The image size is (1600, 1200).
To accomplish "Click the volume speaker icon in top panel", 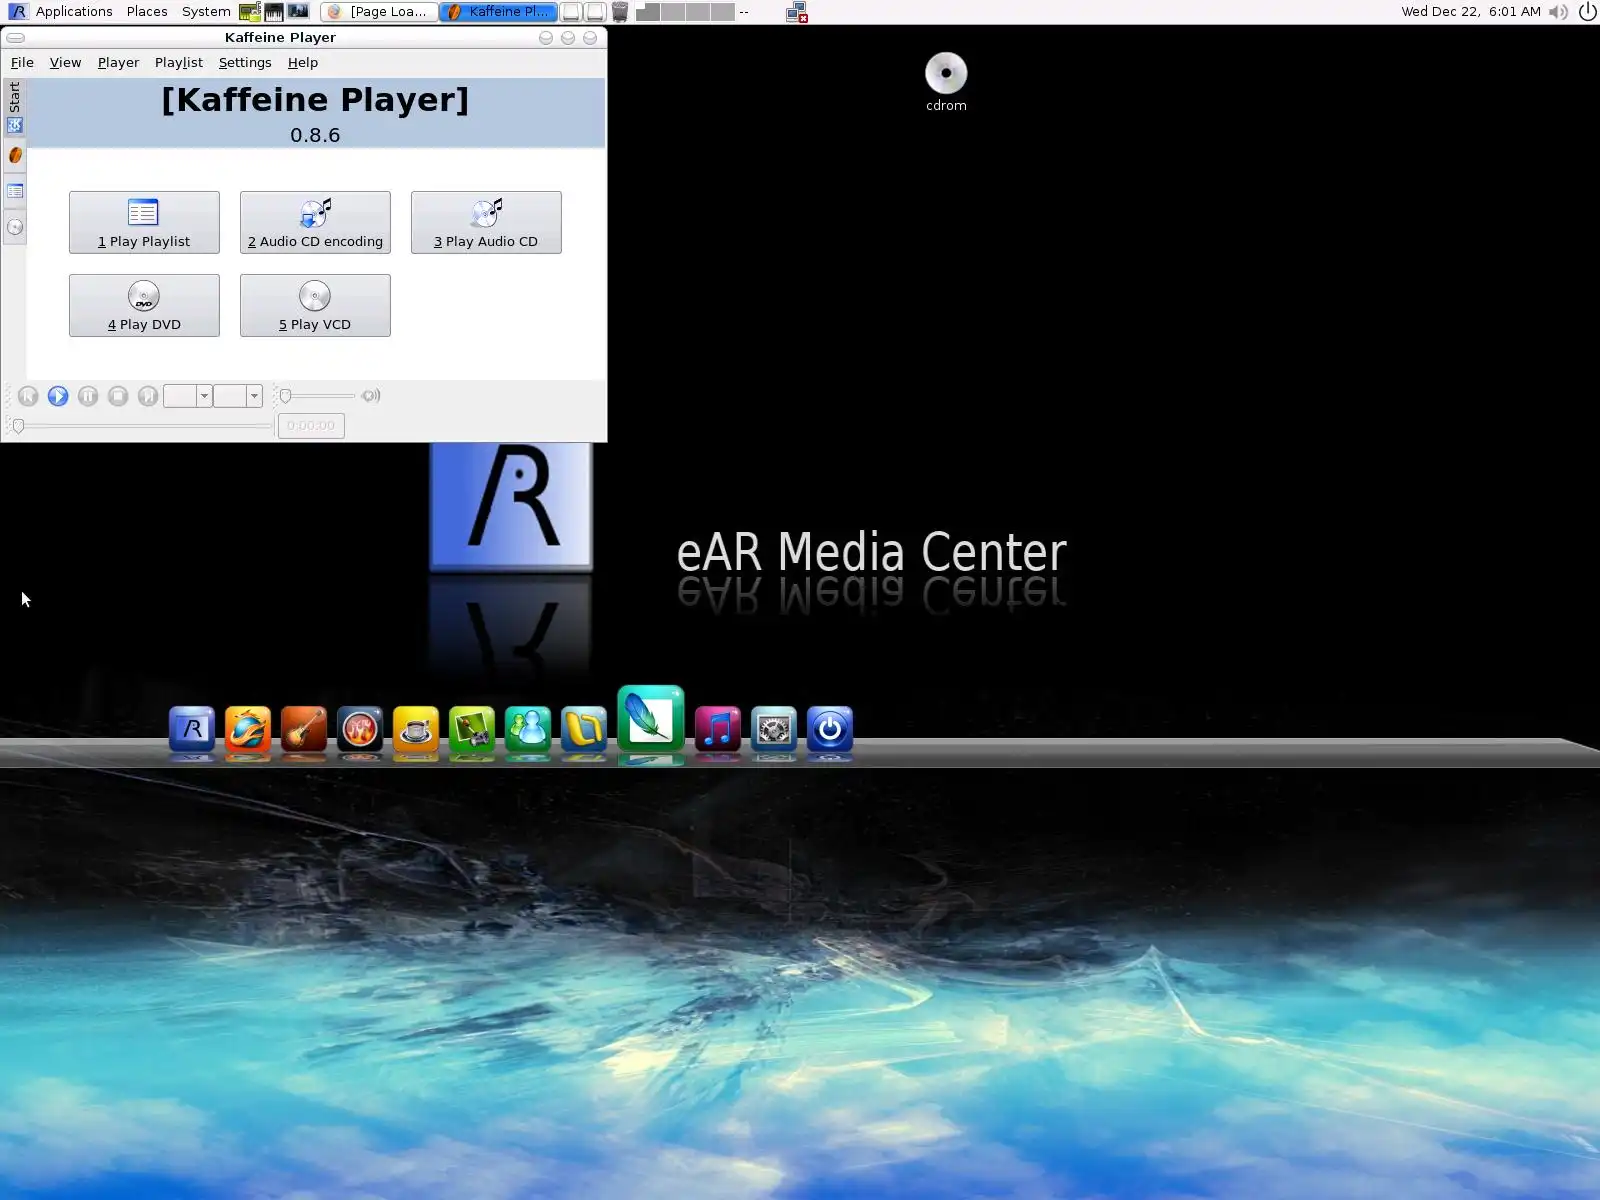I will click(1558, 12).
